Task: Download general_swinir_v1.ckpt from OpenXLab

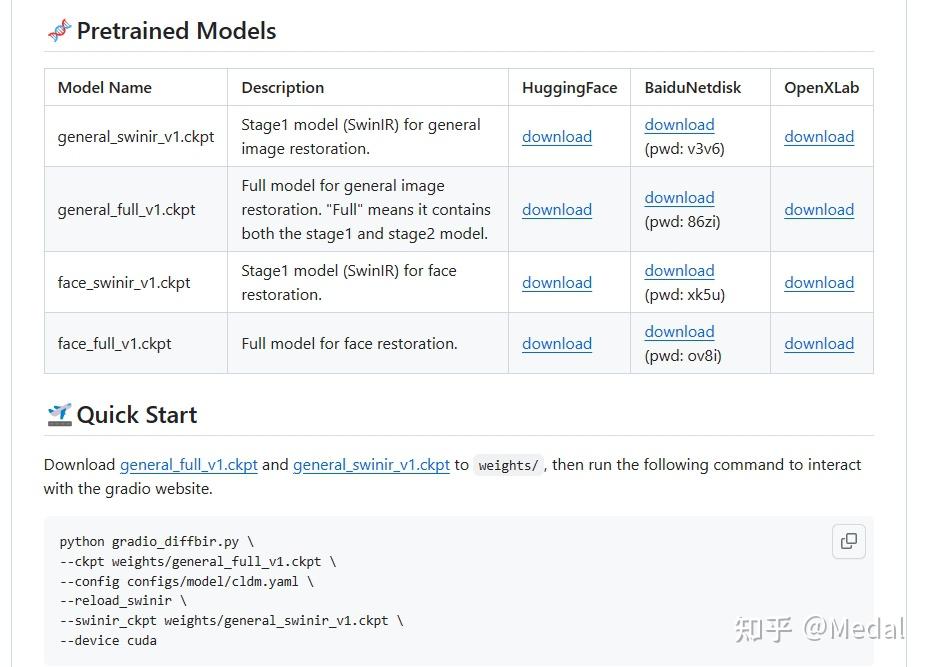Action: tap(819, 137)
